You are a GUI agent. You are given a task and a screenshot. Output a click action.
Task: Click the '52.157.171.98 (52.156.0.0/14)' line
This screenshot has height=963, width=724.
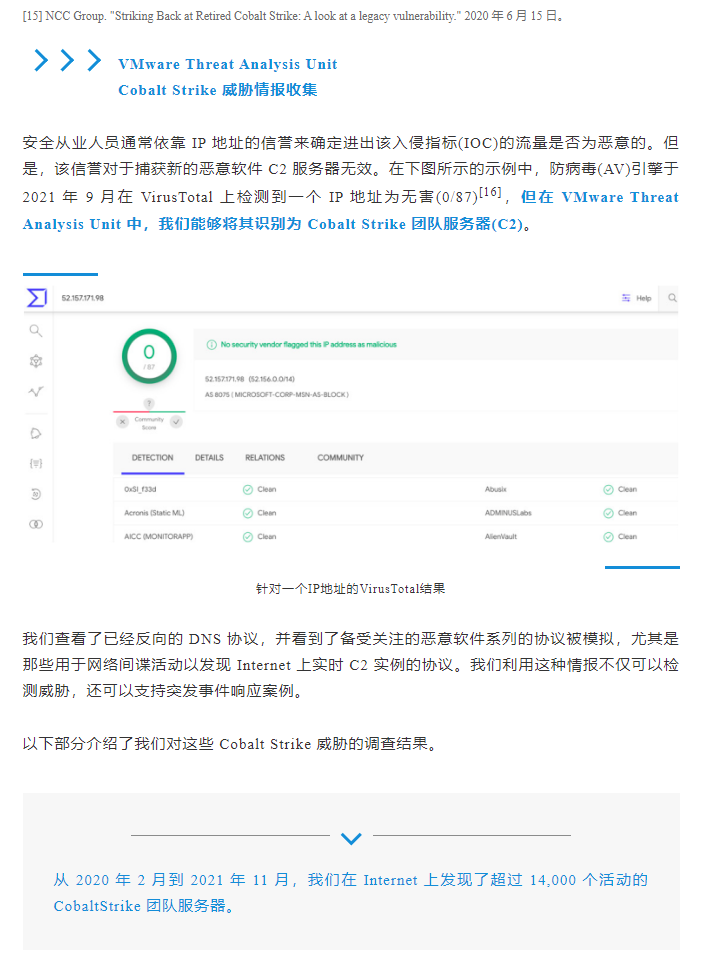(x=249, y=380)
